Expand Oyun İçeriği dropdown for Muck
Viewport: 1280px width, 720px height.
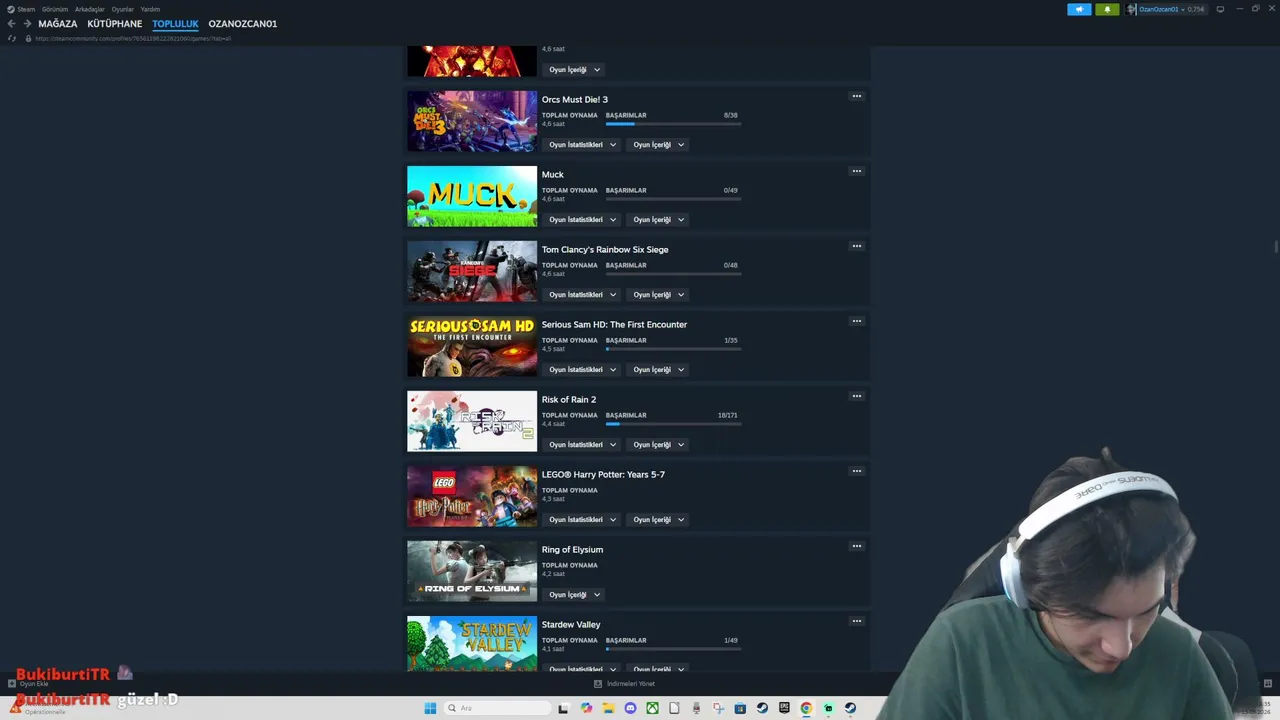click(658, 220)
